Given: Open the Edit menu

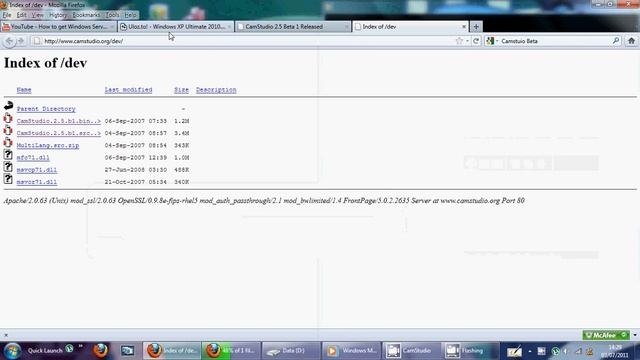Looking at the screenshot, I should pos(21,15).
